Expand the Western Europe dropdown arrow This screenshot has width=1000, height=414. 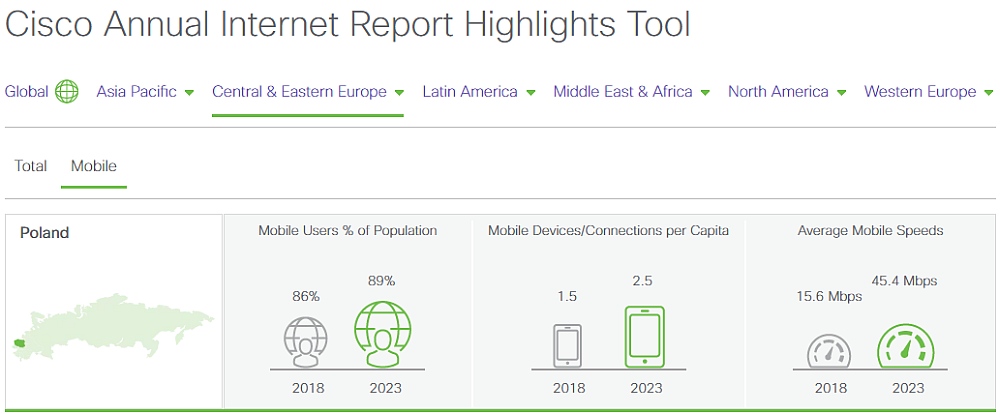[x=989, y=92]
